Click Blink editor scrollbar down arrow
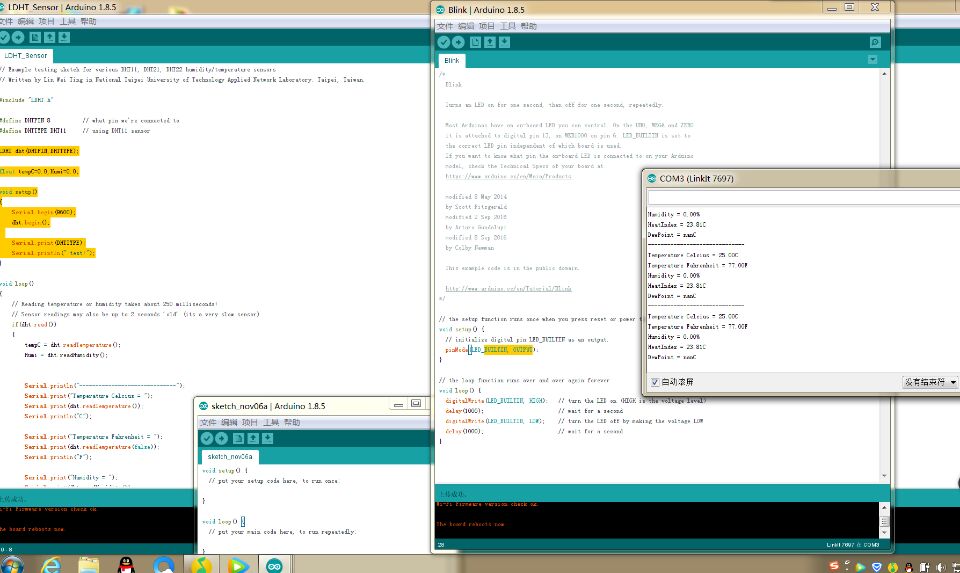This screenshot has height=573, width=960. pyautogui.click(x=884, y=476)
